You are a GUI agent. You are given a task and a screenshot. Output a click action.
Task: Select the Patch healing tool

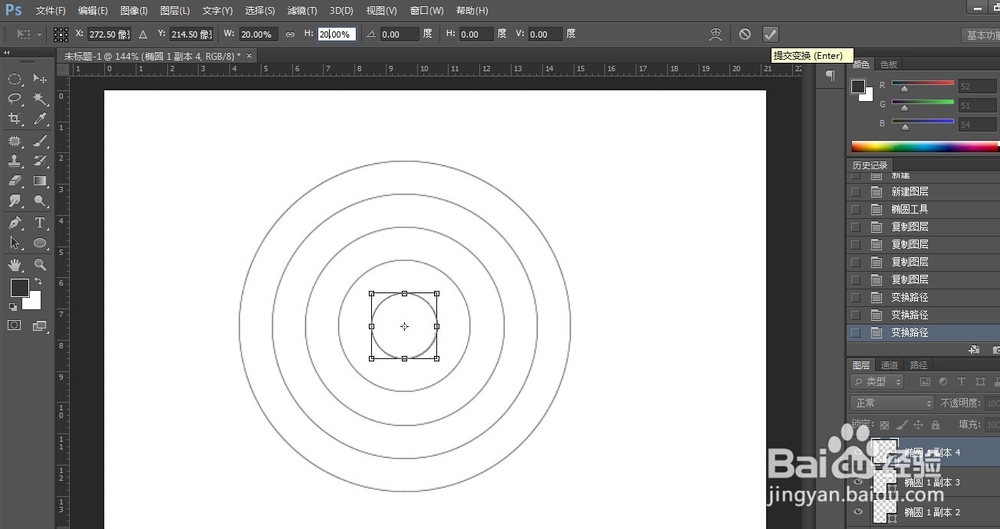(x=14, y=141)
